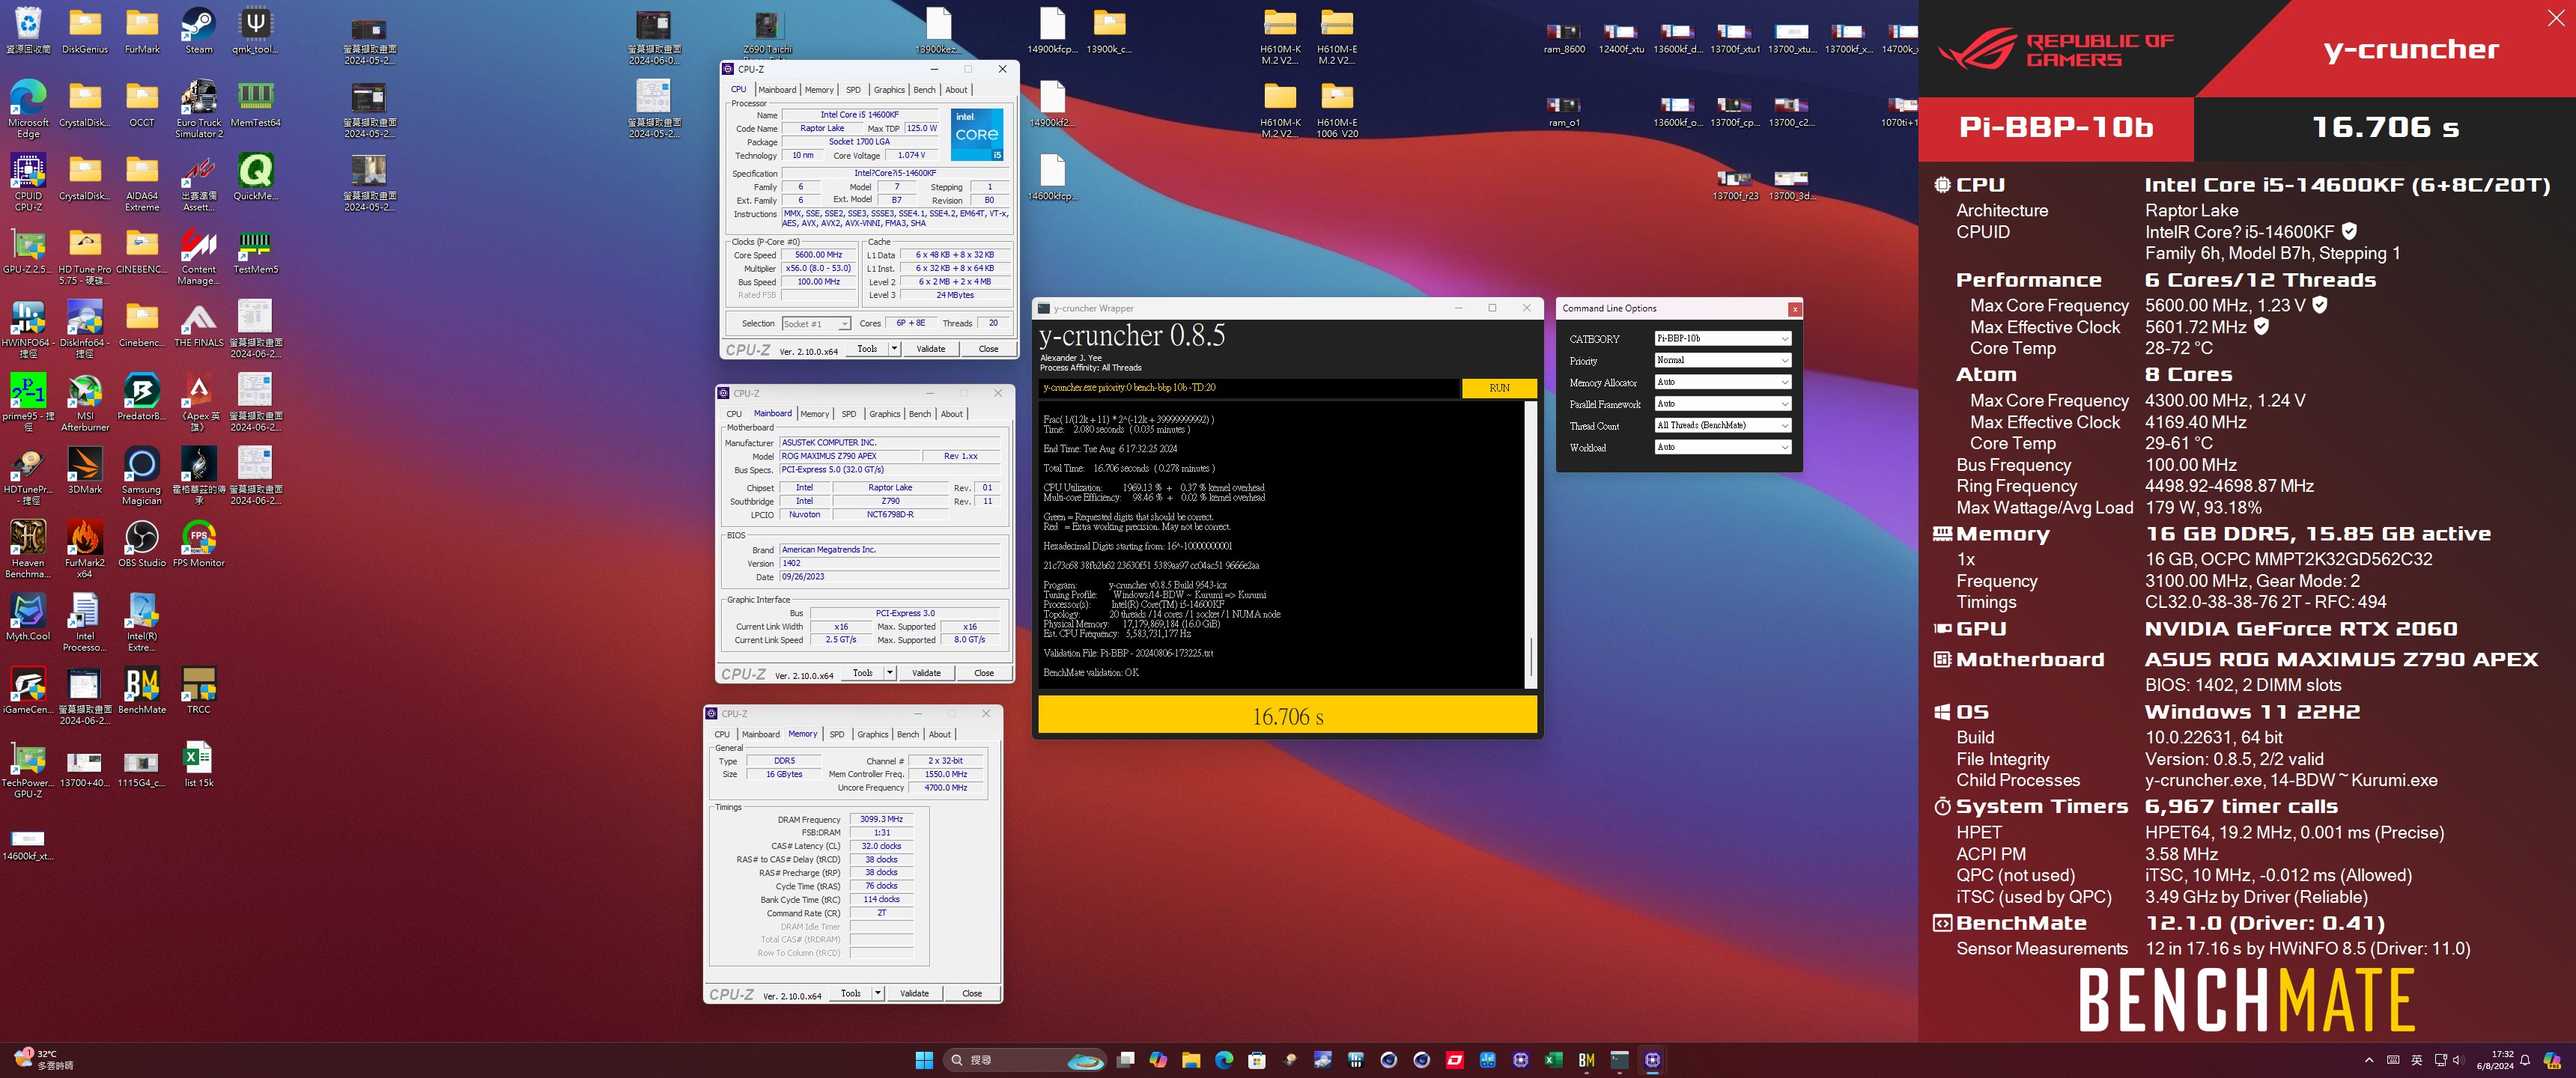Image resolution: width=2576 pixels, height=1078 pixels.
Task: Switch to the SPD tab in the CPU-Z CPU window
Action: coord(852,90)
